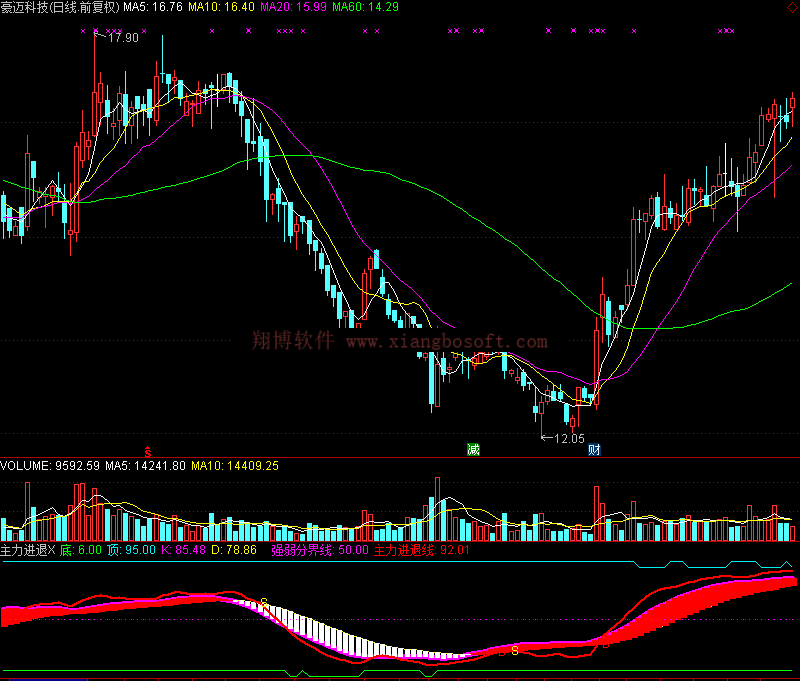
Task: Click the 强弱分界线: 50.00 label
Action: 319,550
